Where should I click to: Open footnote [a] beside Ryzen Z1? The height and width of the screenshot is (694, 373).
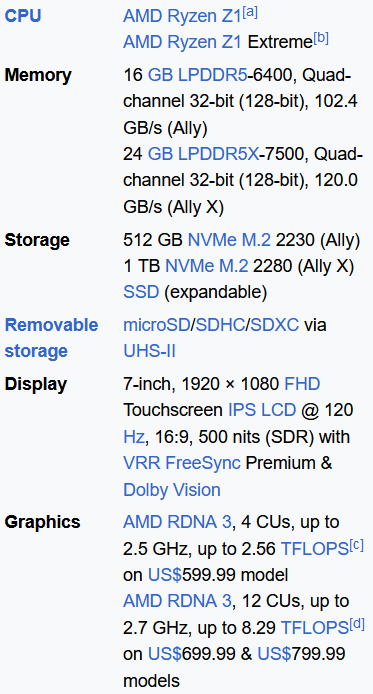click(250, 12)
